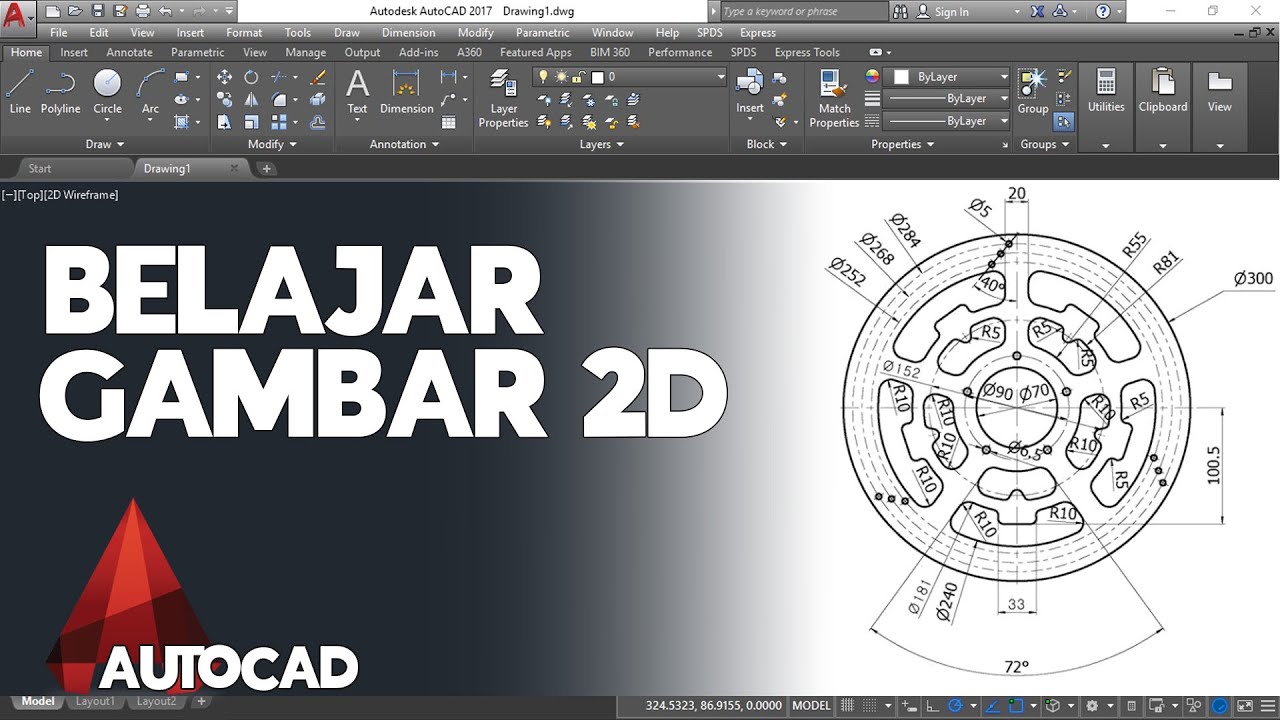Switch to the Parametric ribbon tab

click(x=198, y=52)
